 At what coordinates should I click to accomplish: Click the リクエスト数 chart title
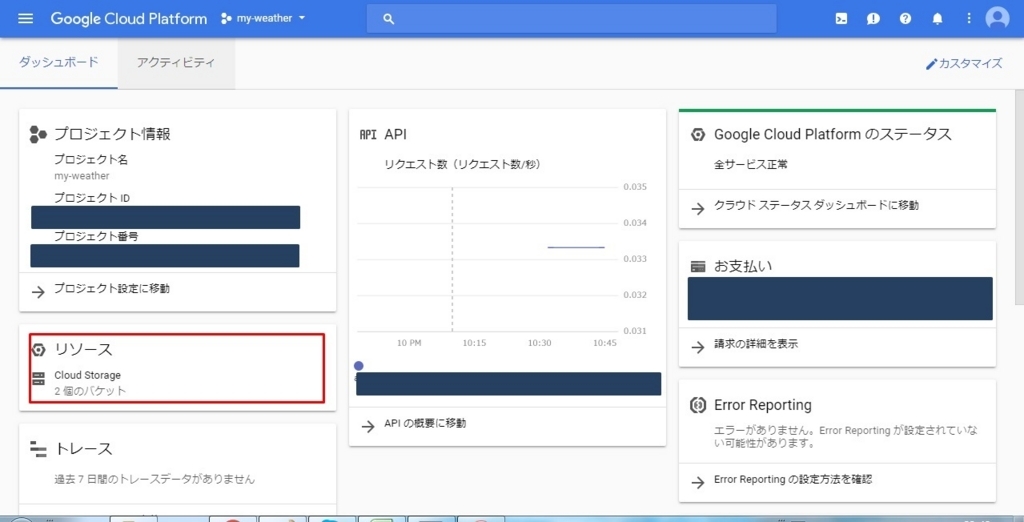coord(462,165)
